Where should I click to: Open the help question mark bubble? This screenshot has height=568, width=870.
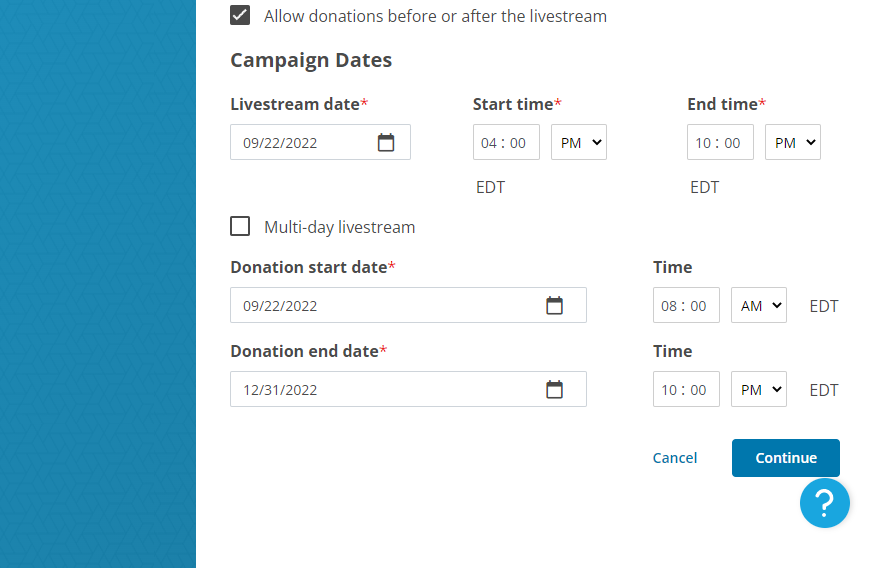825,503
